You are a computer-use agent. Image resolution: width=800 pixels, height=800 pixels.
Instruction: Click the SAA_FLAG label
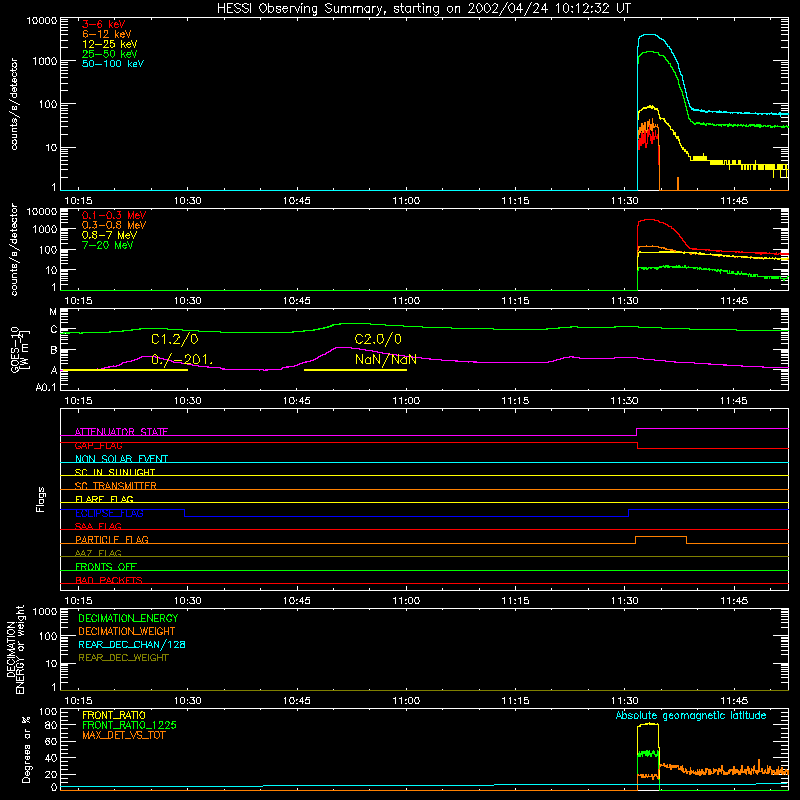98,527
